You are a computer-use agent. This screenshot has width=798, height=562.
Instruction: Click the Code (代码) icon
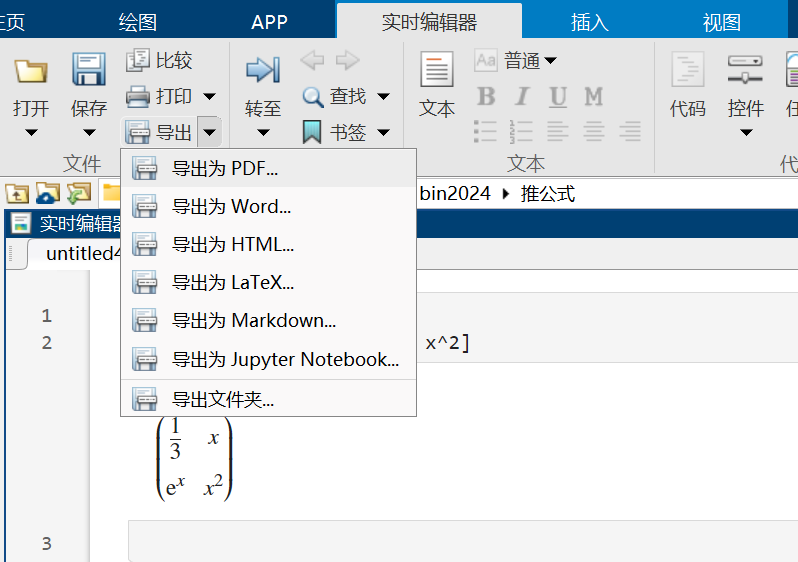tap(688, 69)
